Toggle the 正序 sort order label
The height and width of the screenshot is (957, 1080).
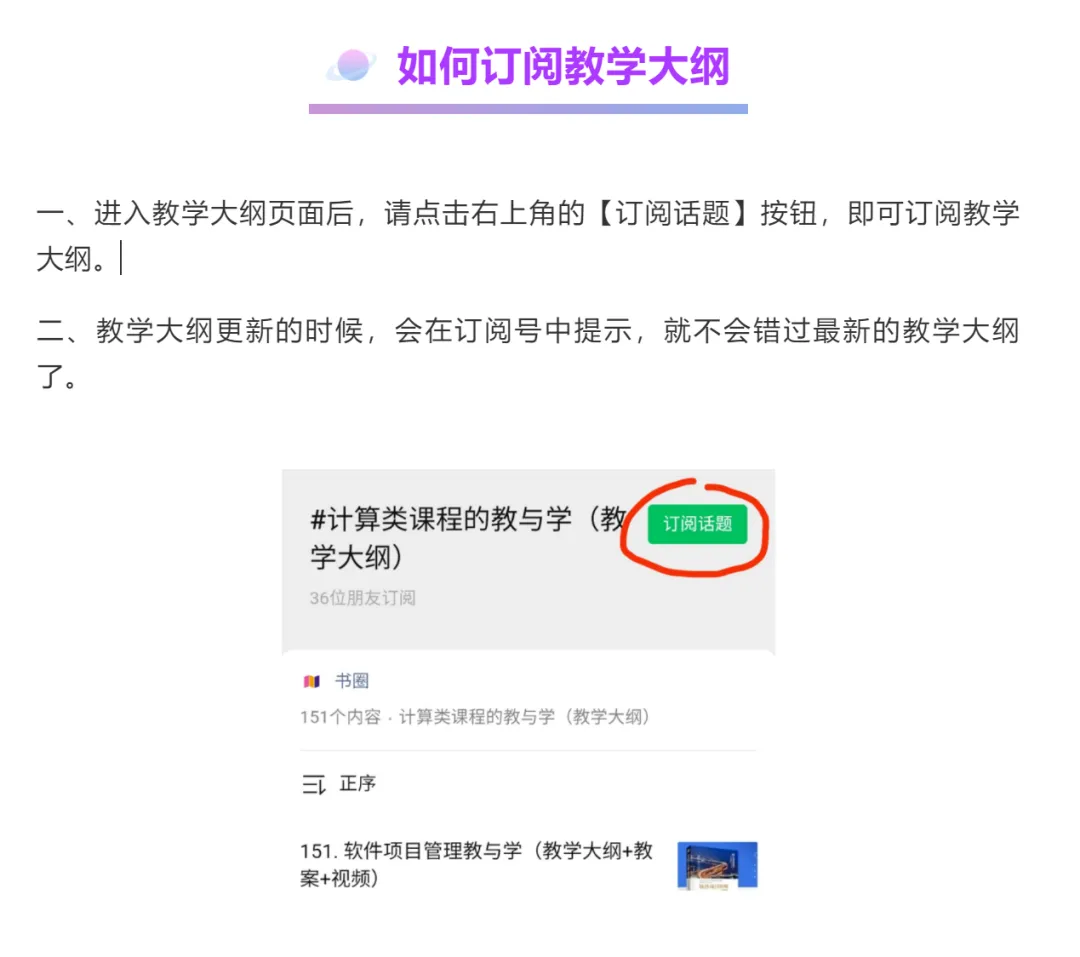coord(357,783)
